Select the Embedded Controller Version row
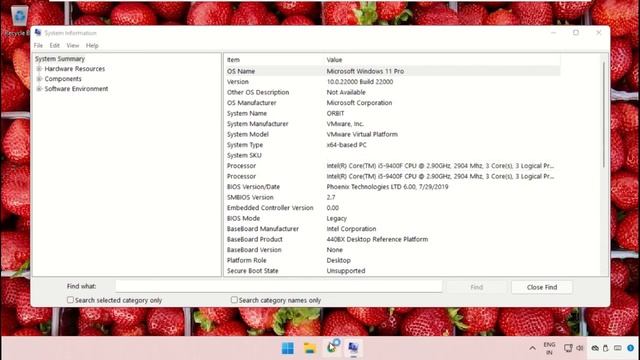The width and height of the screenshot is (640, 360). click(392, 208)
